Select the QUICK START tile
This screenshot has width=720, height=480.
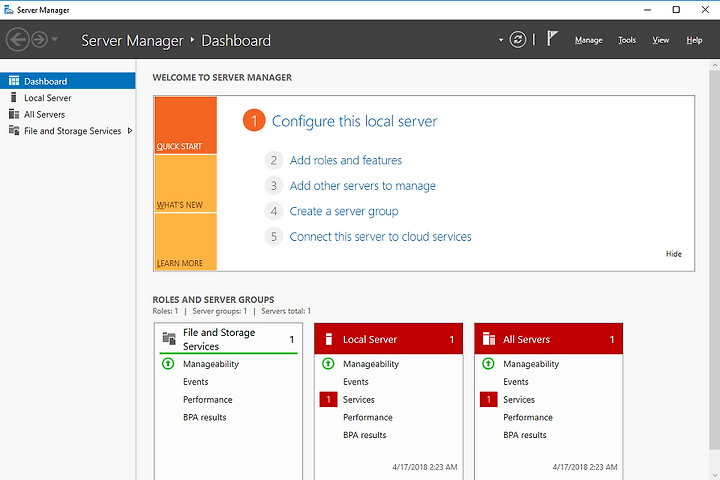click(186, 125)
